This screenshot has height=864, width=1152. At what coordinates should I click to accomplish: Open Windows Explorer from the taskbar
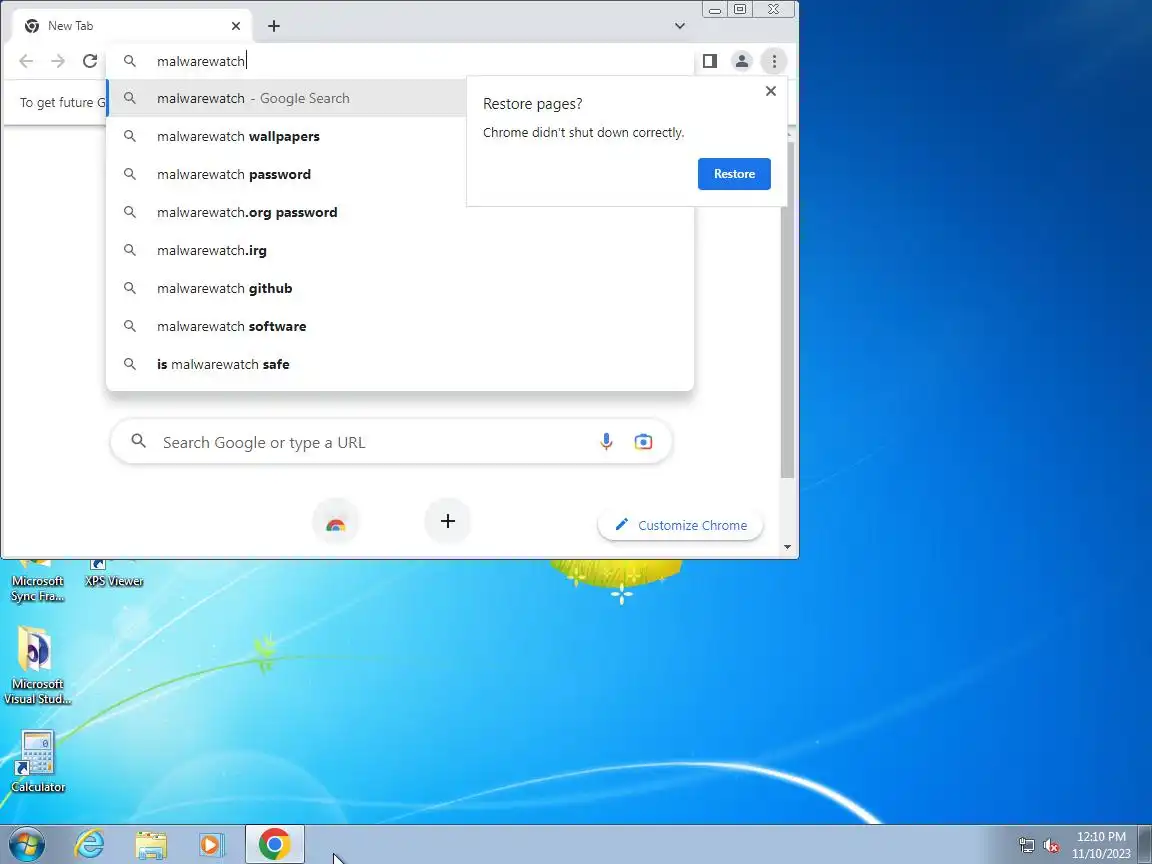151,845
